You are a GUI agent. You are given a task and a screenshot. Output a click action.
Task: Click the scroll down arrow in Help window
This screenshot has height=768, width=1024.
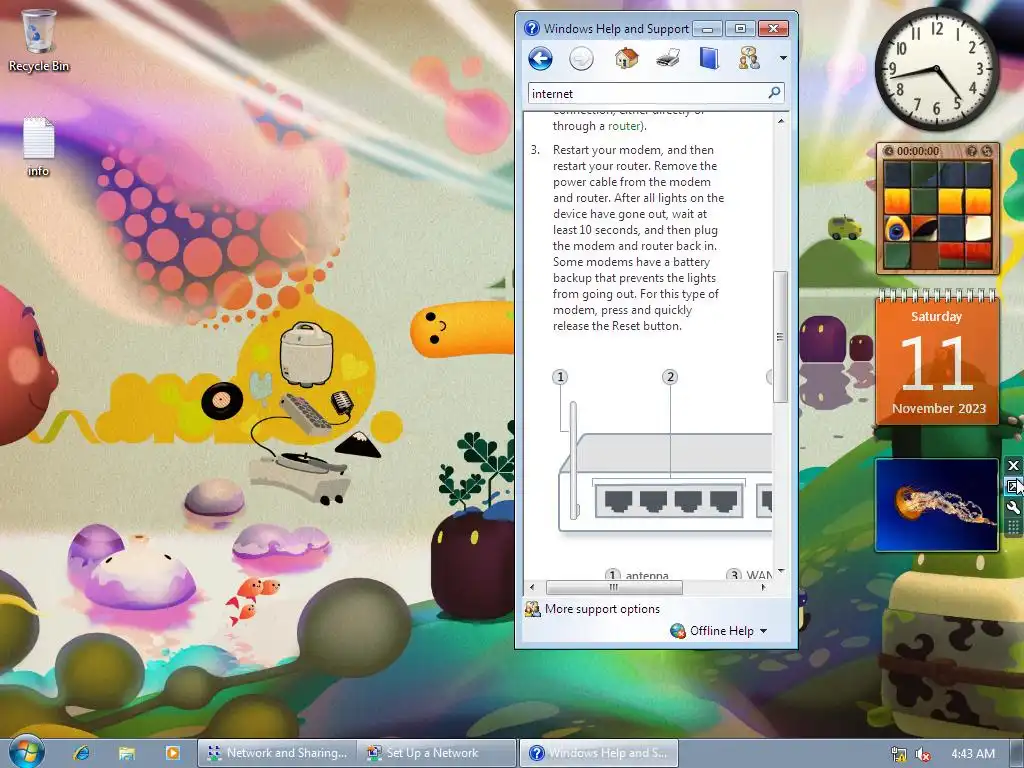click(780, 572)
